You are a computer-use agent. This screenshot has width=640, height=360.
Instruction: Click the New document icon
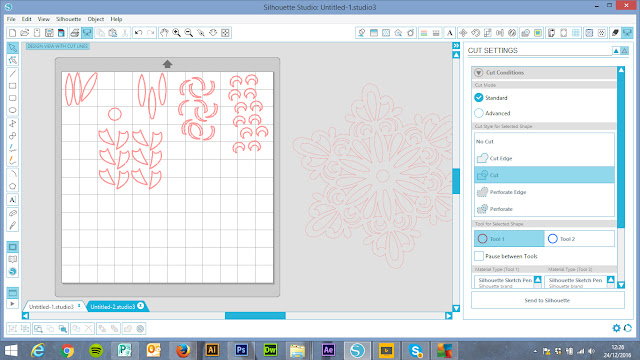tap(12, 33)
